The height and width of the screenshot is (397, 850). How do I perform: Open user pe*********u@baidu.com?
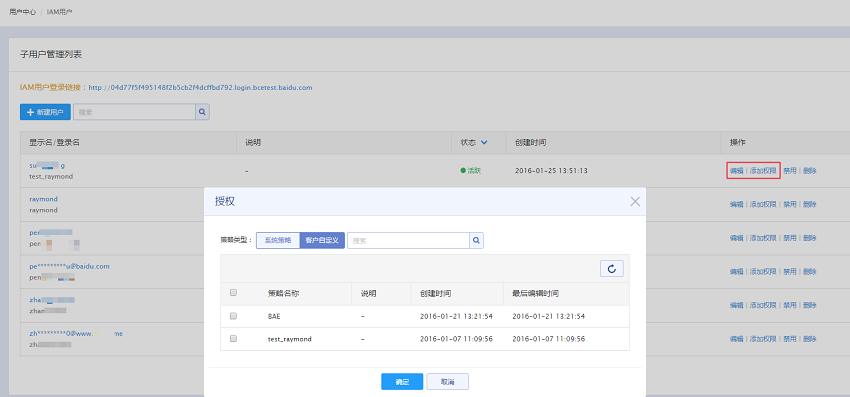point(69,266)
